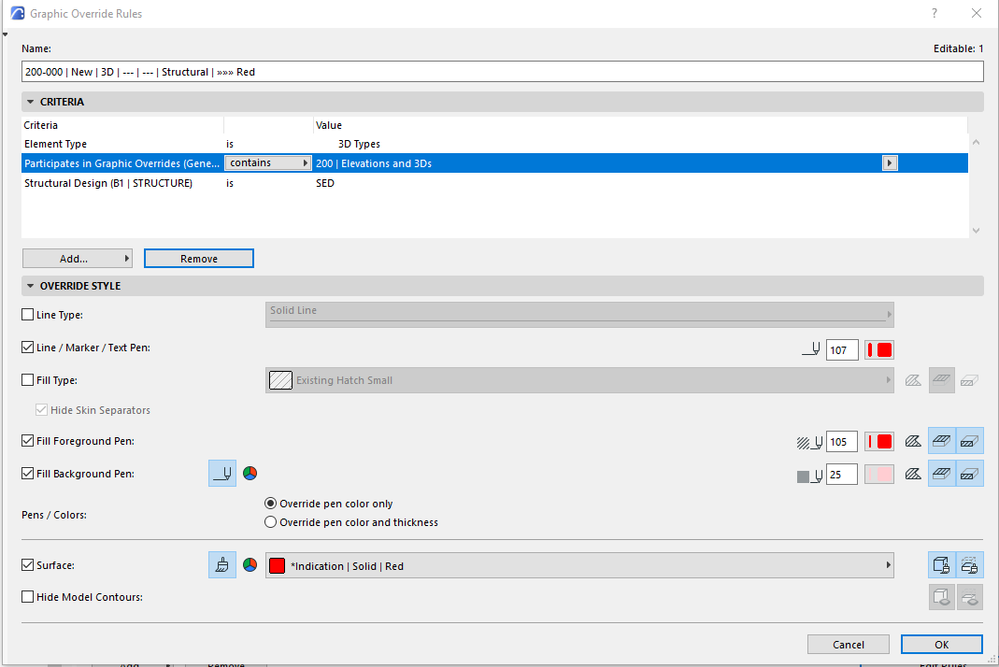Open the Existing Hatch Small fill dropdown

point(579,380)
